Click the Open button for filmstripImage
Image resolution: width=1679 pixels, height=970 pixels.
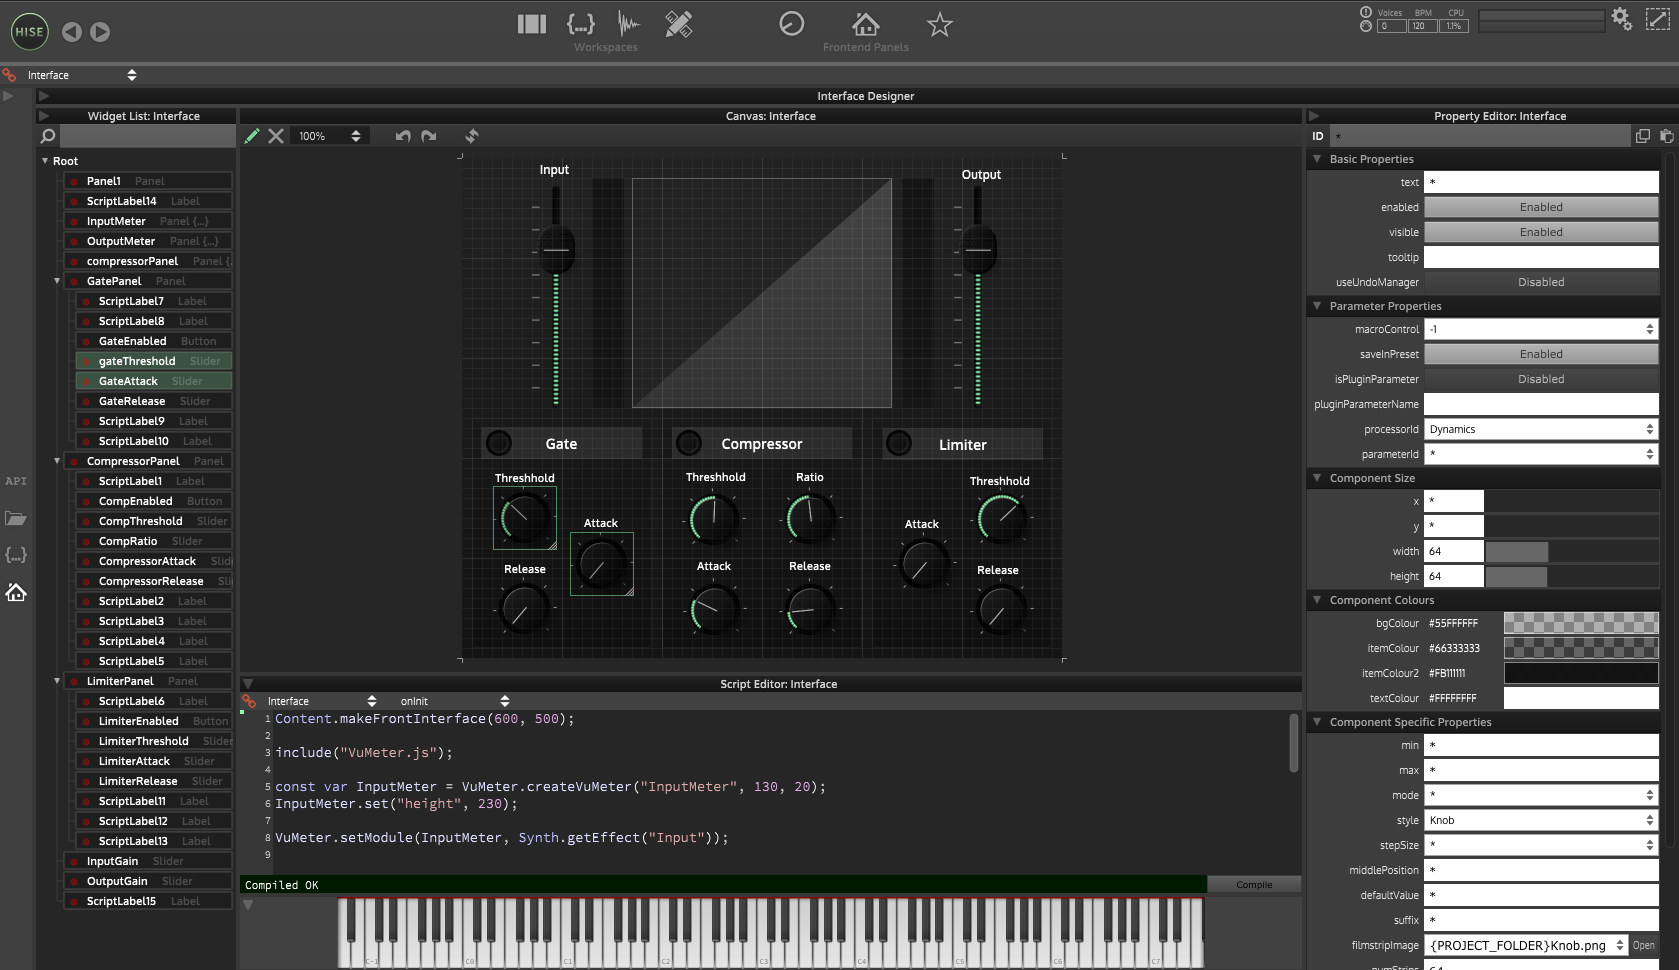pos(1643,945)
